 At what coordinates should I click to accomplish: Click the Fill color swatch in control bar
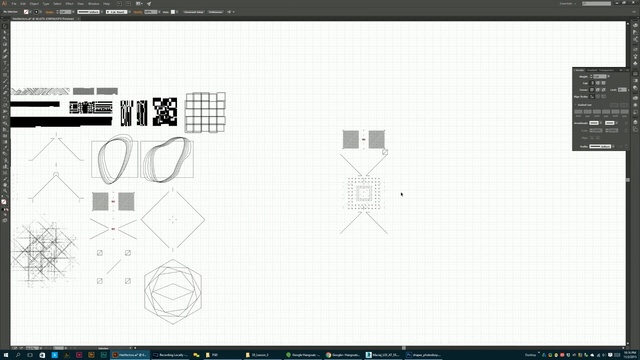click(26, 12)
